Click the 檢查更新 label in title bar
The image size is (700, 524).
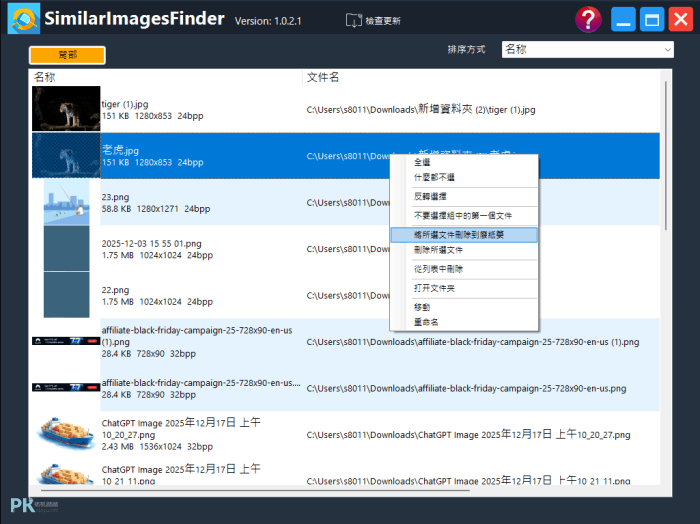pos(383,21)
